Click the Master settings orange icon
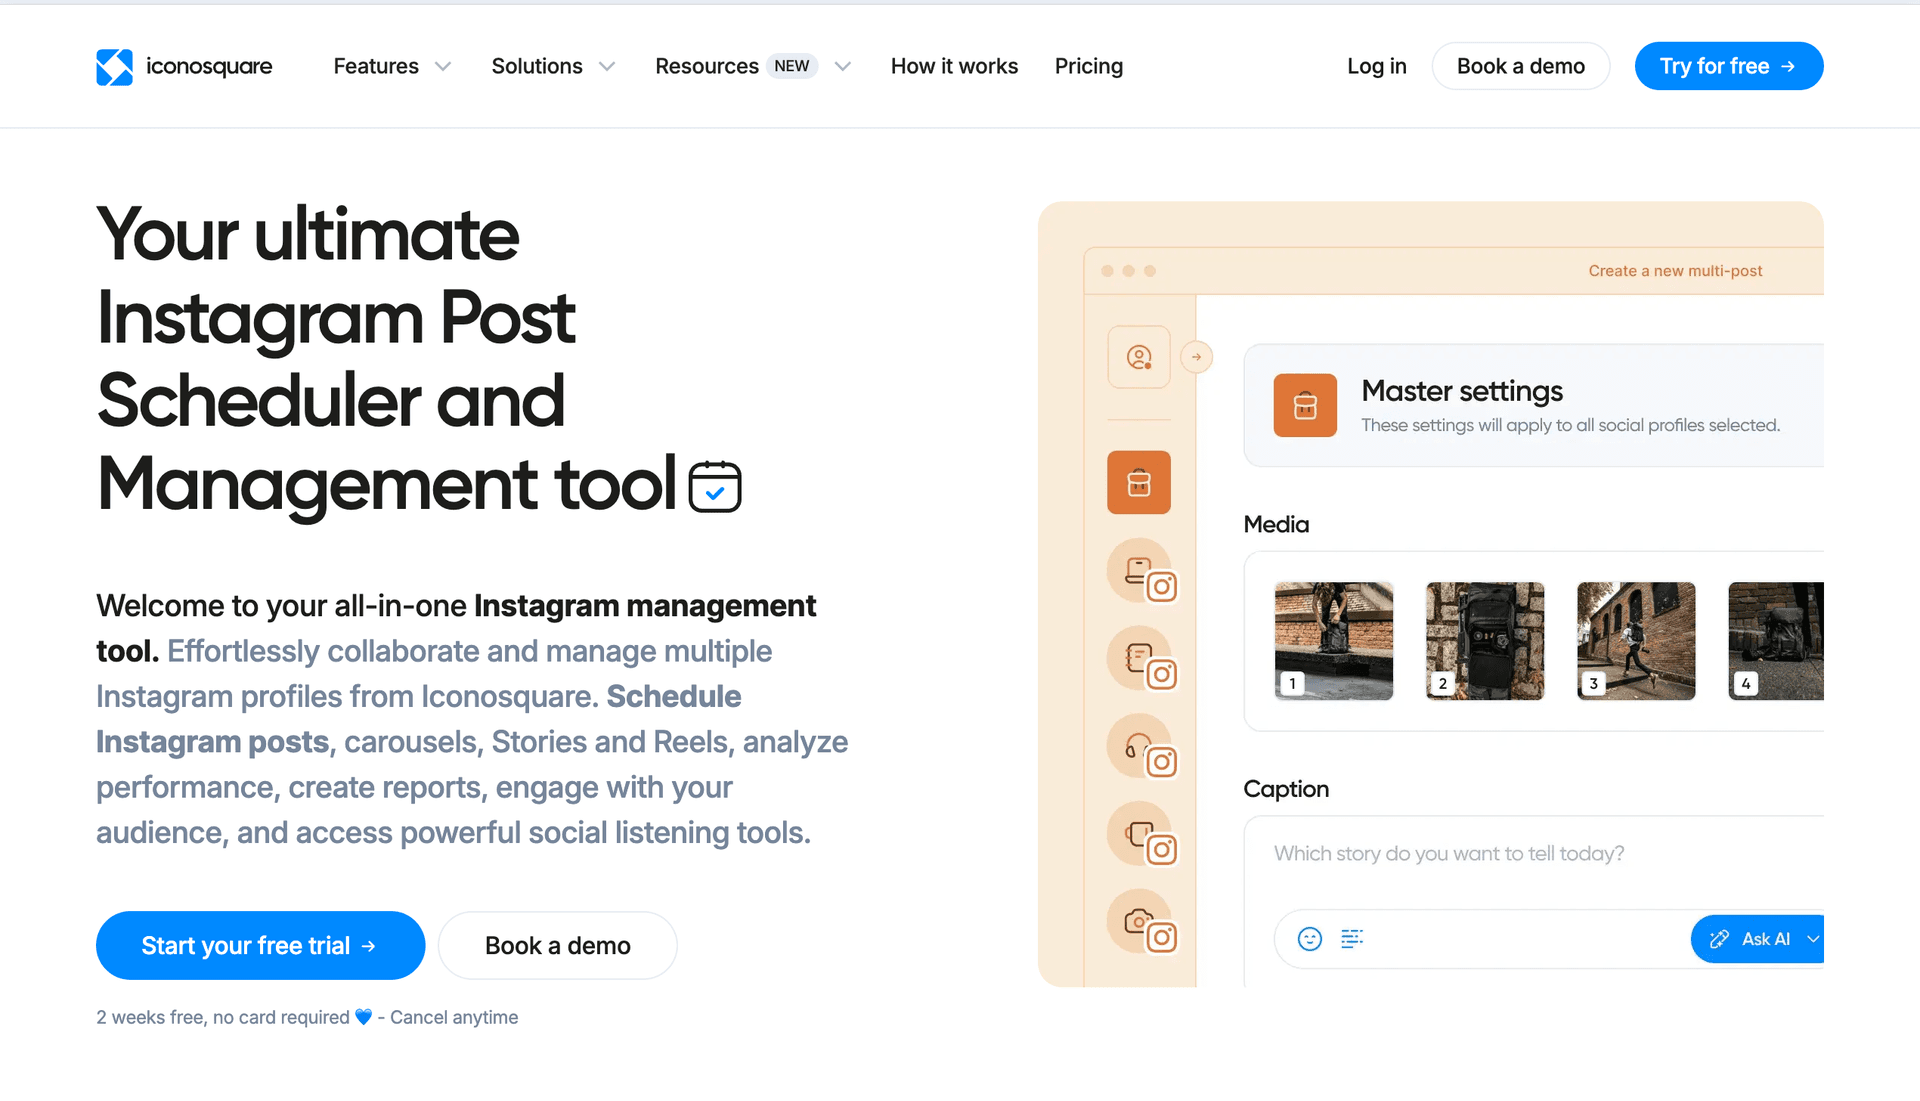Screen dimensions: 1920x1101 1305,405
